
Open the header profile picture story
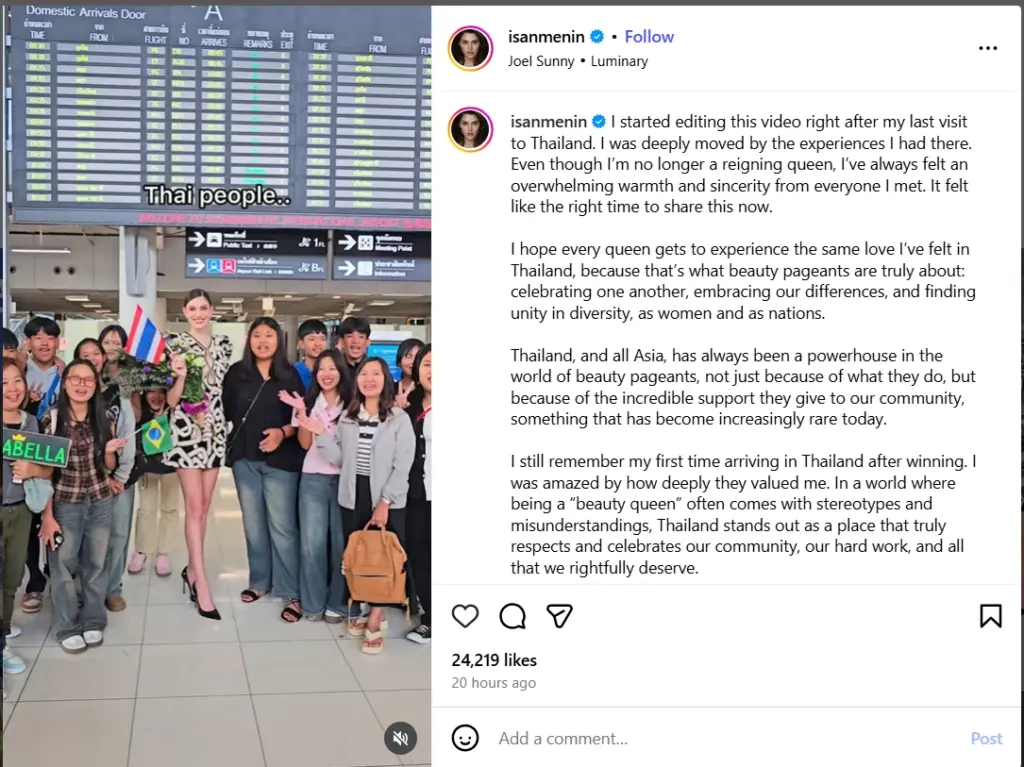tap(470, 48)
